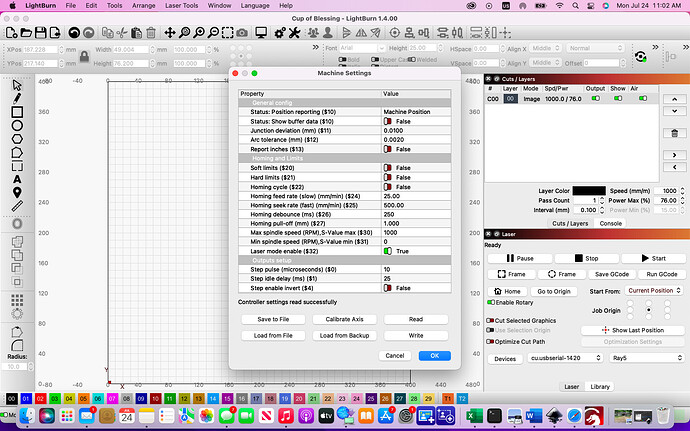Click the Write button in Machine Settings
This screenshot has width=690, height=431.
tap(416, 335)
